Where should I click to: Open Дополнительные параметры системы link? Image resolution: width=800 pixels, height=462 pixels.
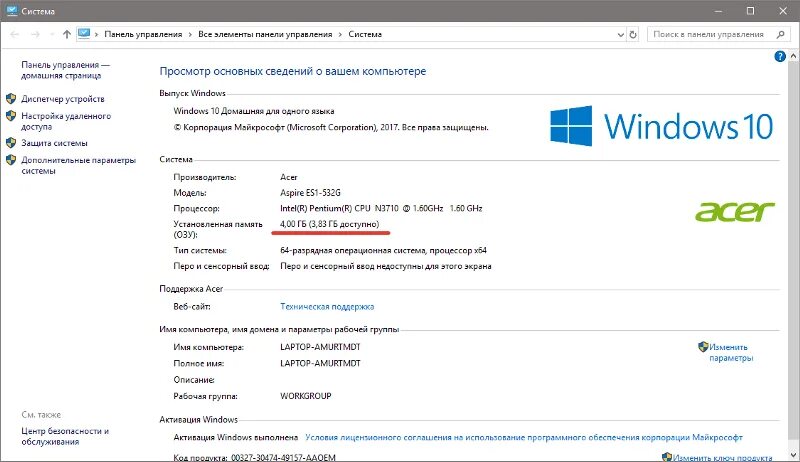coord(78,165)
